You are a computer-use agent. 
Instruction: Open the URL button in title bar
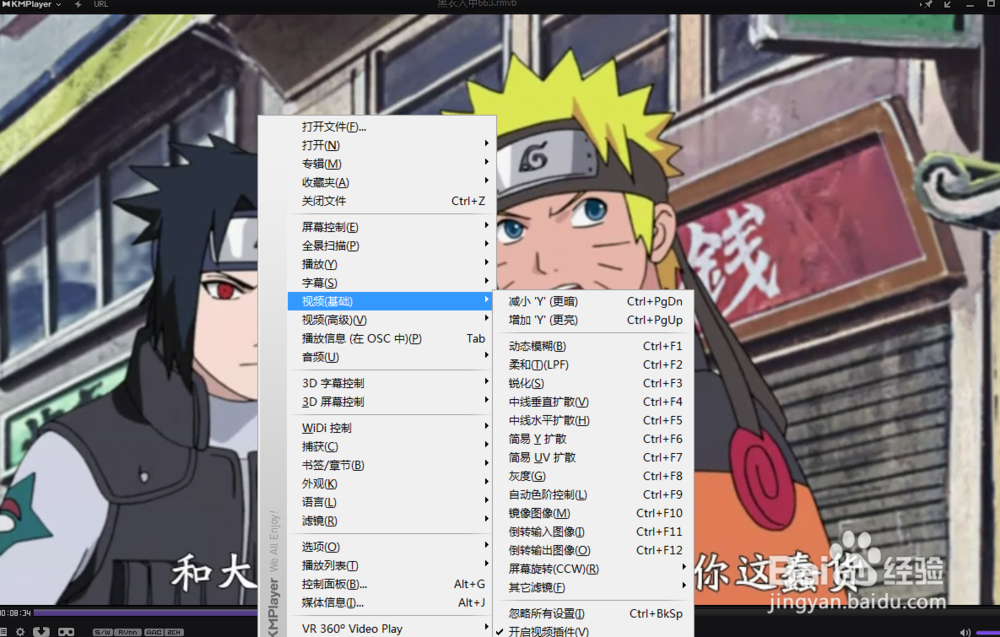click(101, 4)
